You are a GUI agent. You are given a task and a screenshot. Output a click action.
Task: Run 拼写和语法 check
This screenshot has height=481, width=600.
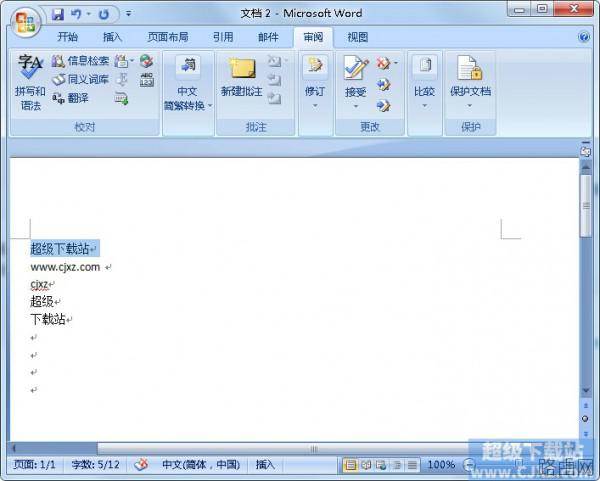(30, 82)
